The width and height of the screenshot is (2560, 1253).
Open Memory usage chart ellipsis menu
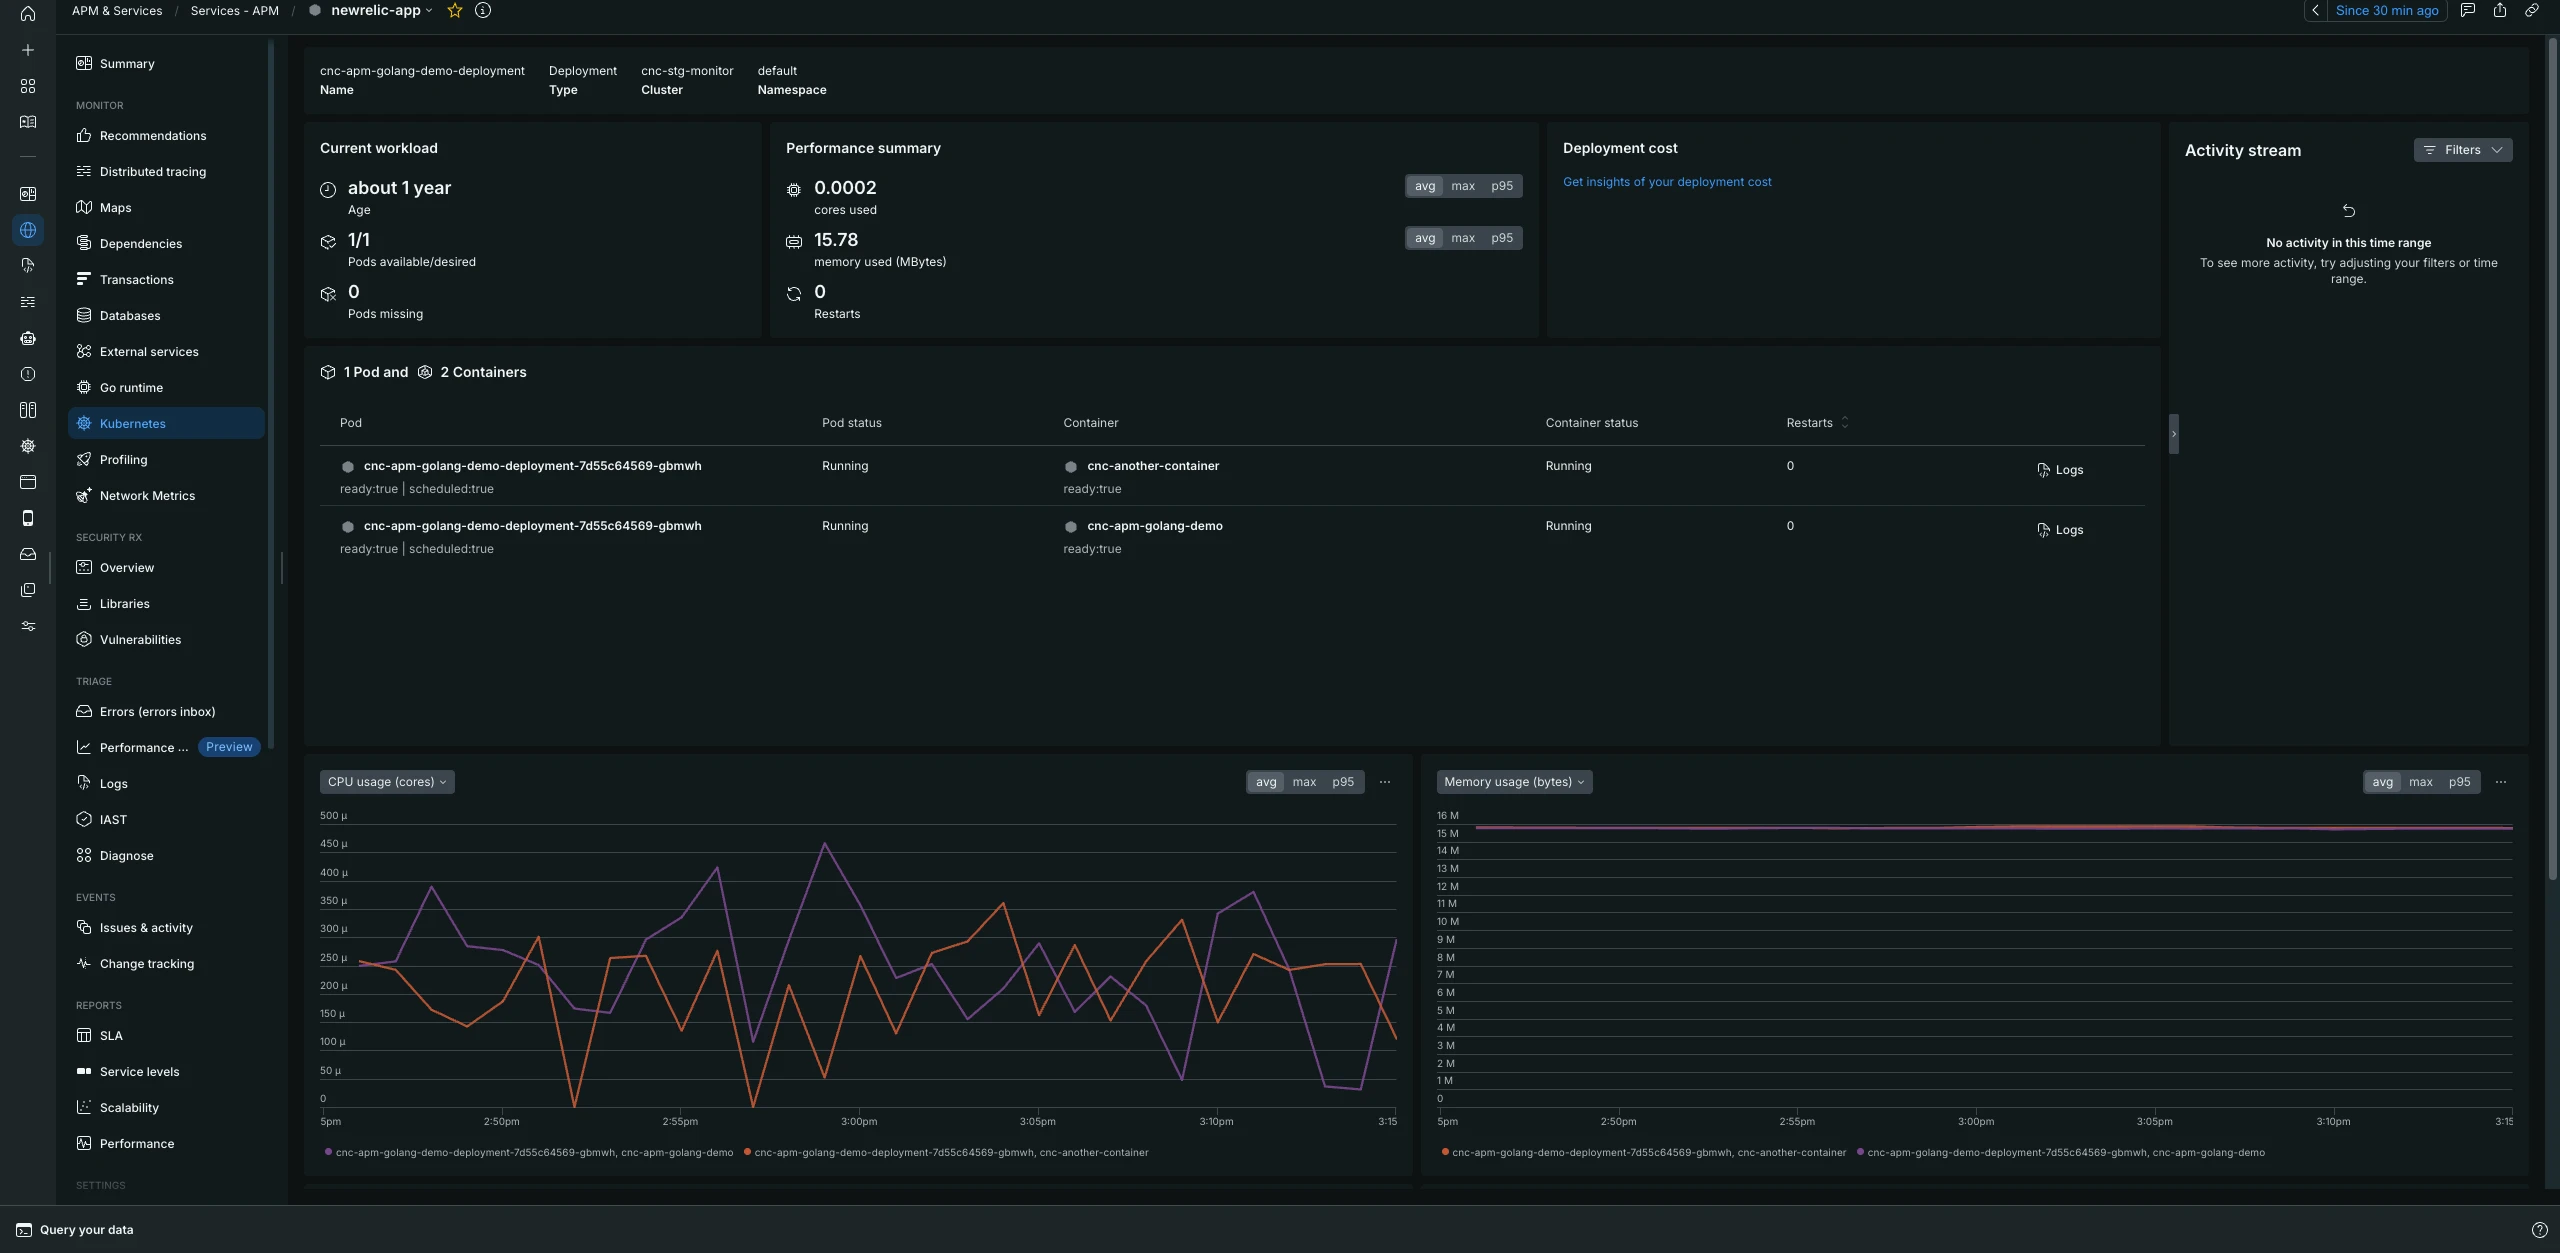(x=2501, y=782)
